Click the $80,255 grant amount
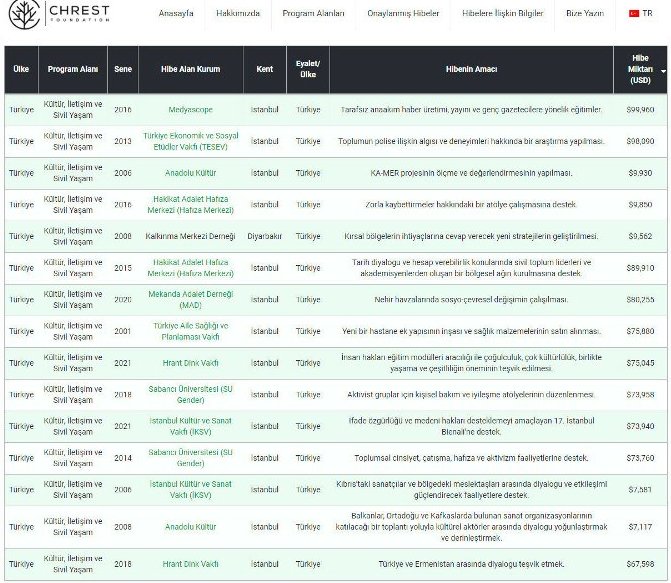671x583 pixels. point(640,300)
